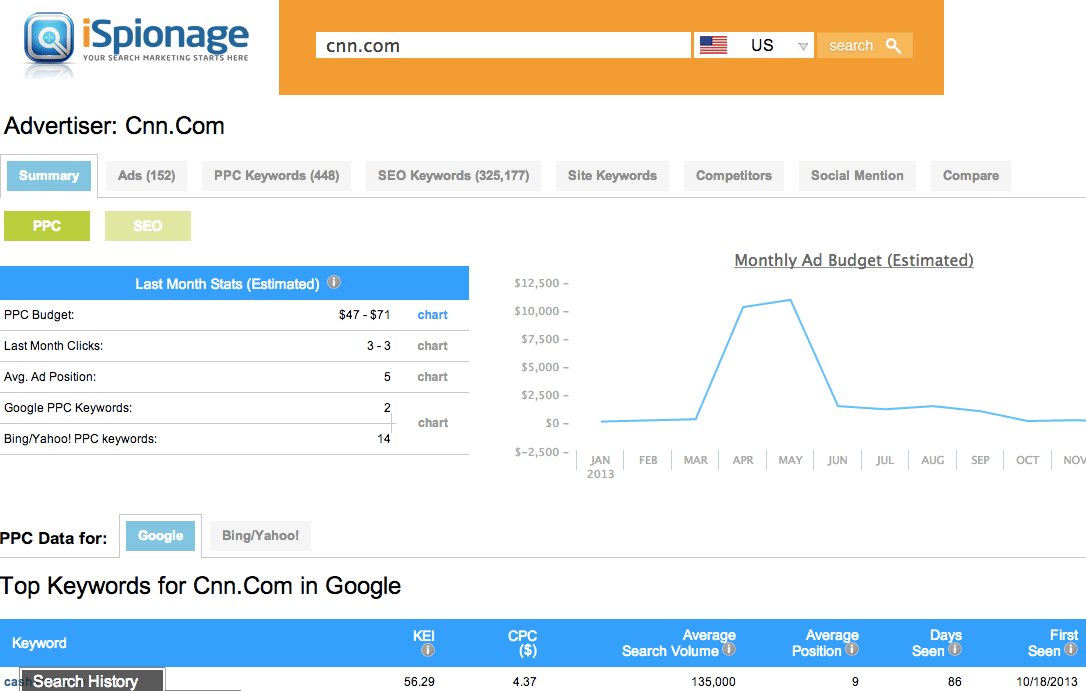The height and width of the screenshot is (691, 1086).
Task: Click Average Position info icon
Action: pyautogui.click(x=851, y=650)
